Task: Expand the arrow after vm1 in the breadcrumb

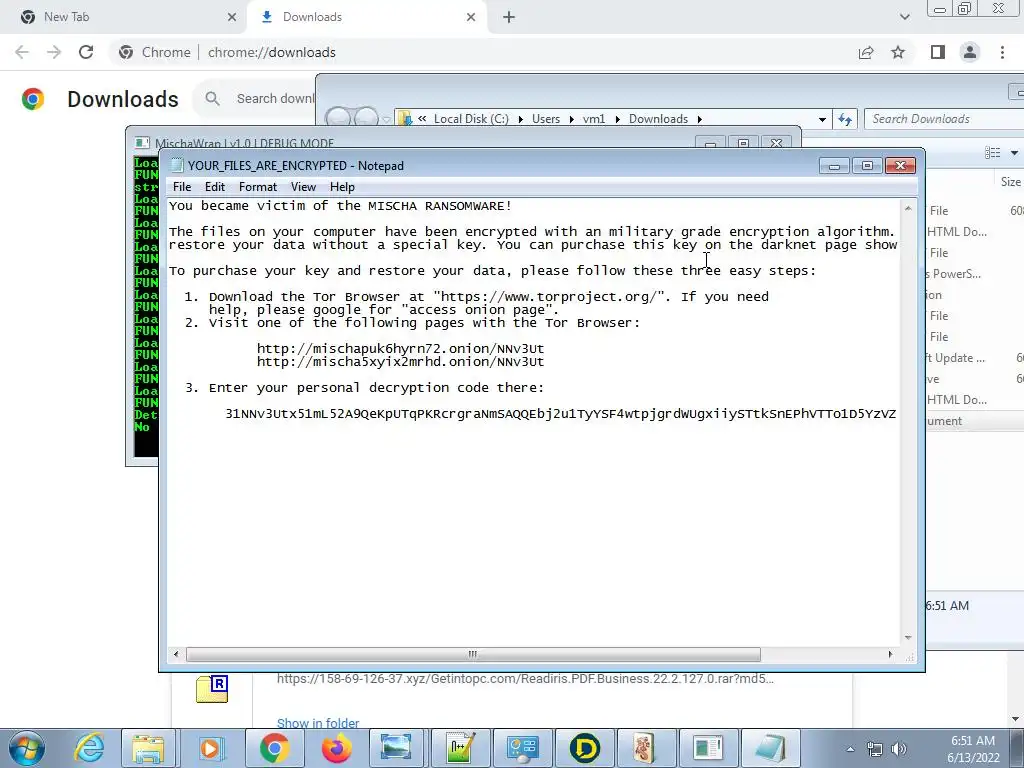Action: 617,119
